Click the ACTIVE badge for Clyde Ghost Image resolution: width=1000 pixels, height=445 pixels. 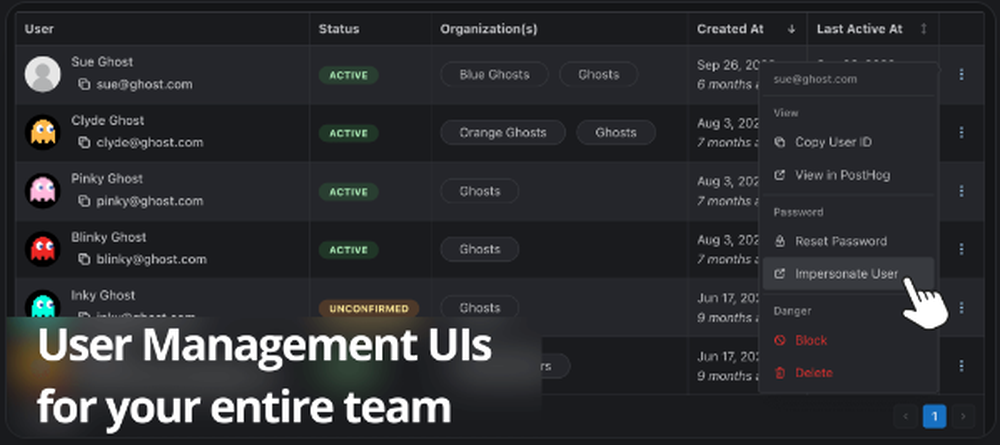[348, 133]
